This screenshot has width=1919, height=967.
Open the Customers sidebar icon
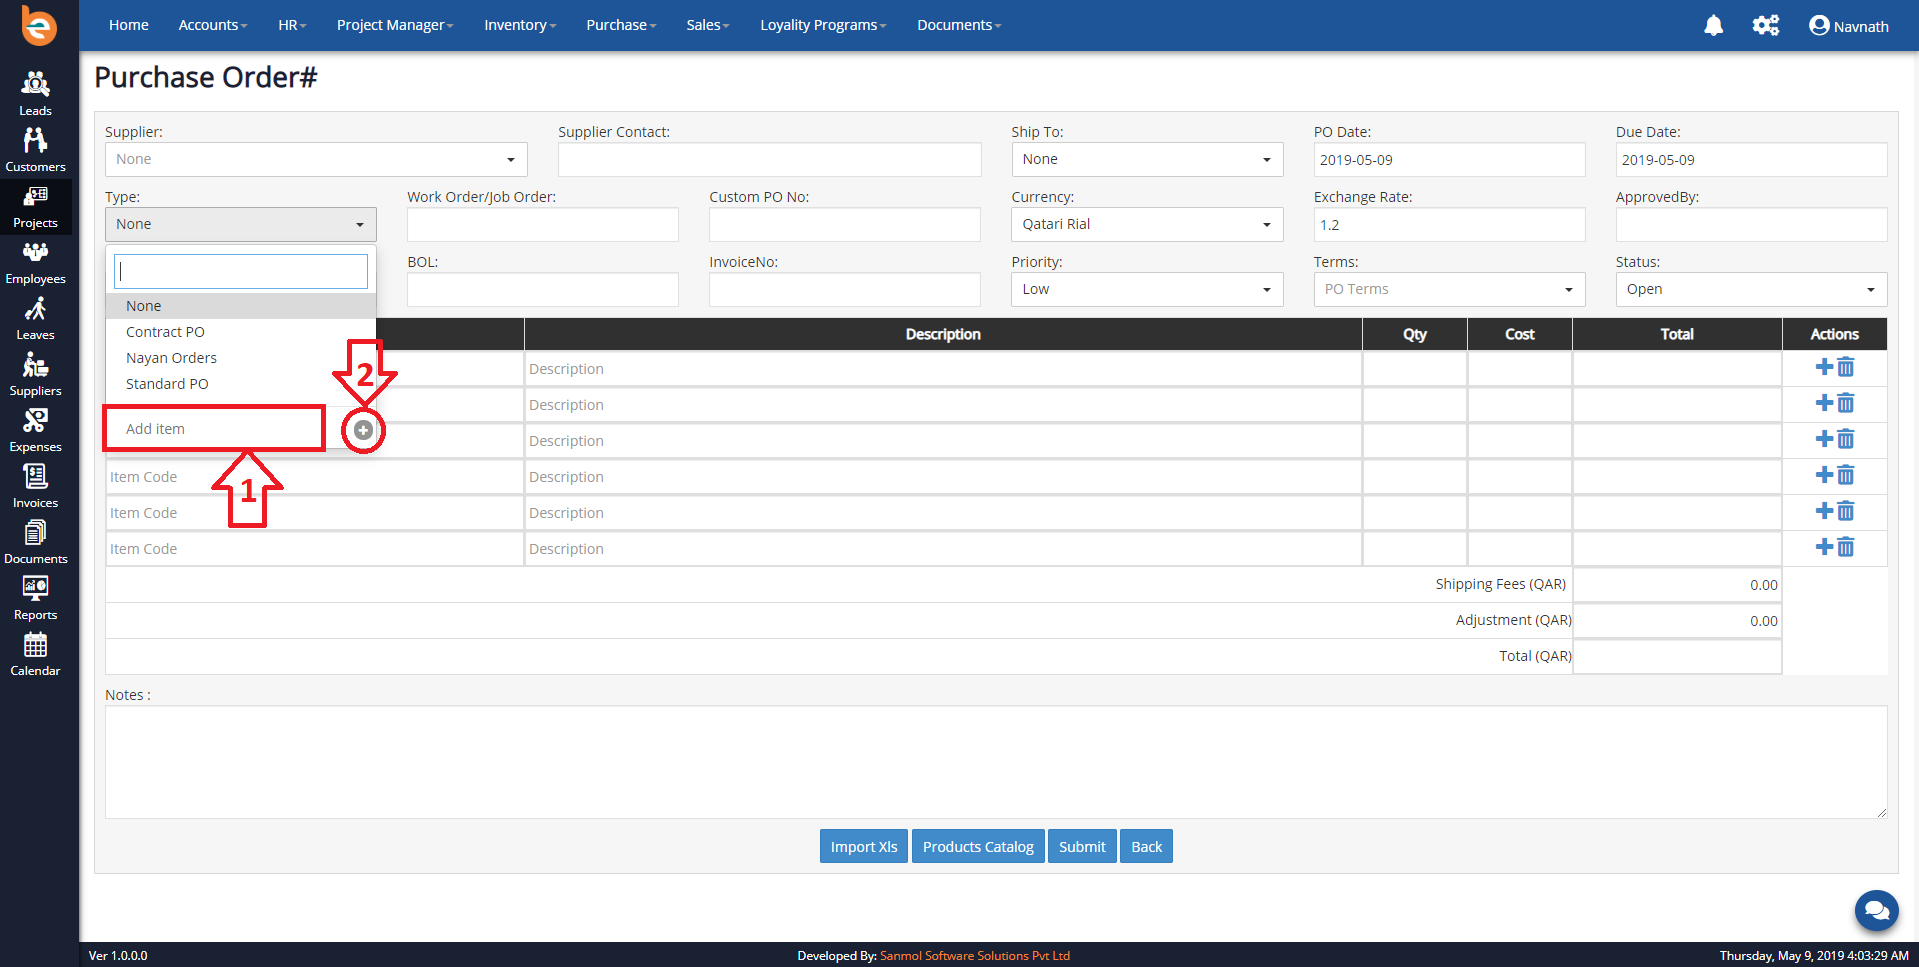pyautogui.click(x=35, y=150)
